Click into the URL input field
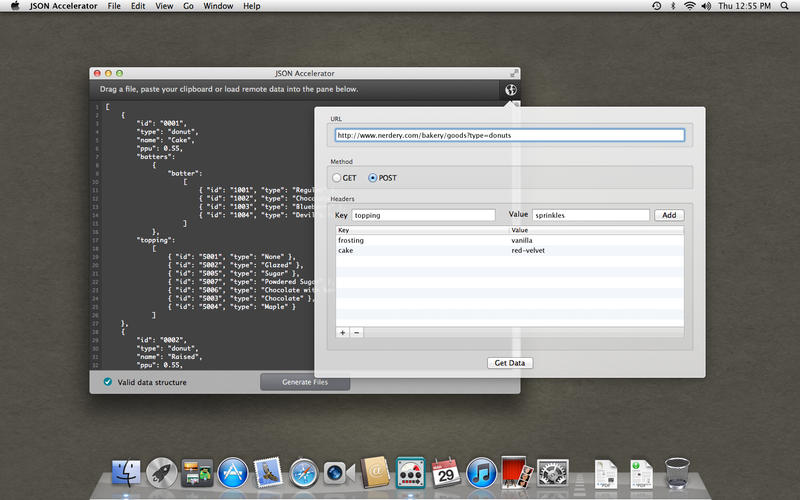This screenshot has width=800, height=500. (x=510, y=135)
